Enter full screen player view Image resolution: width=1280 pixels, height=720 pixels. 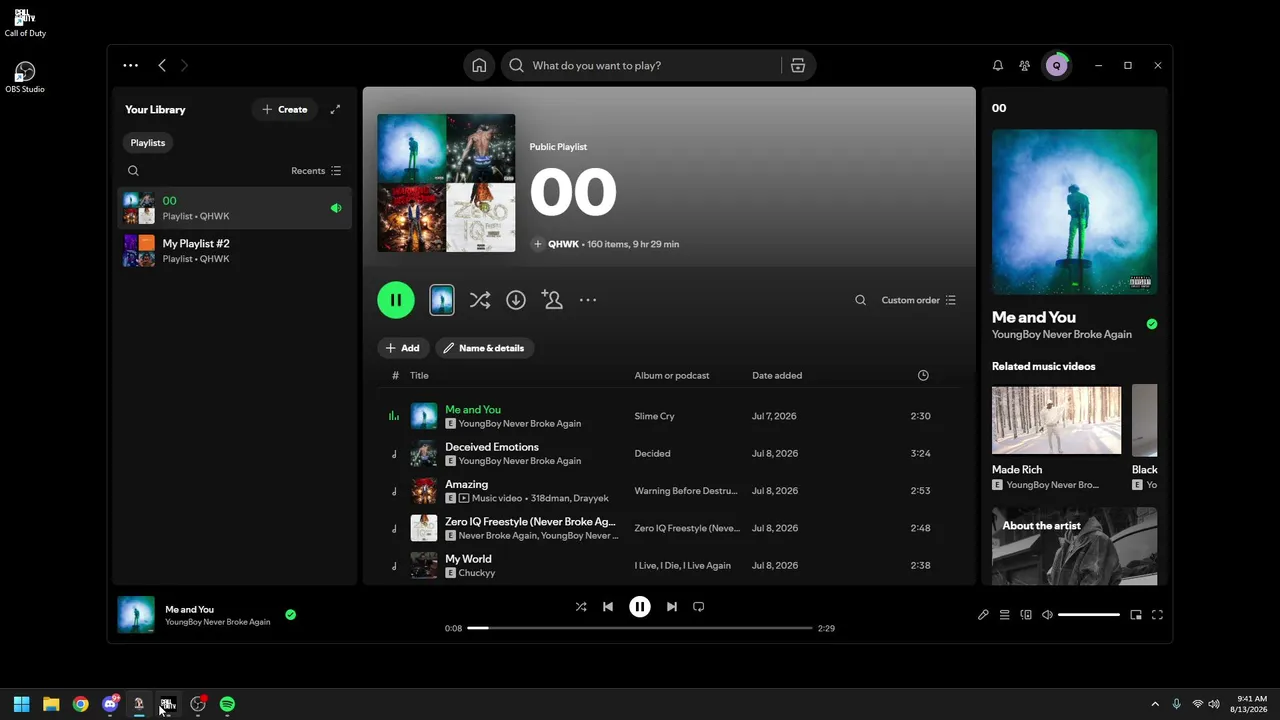pyautogui.click(x=1157, y=615)
